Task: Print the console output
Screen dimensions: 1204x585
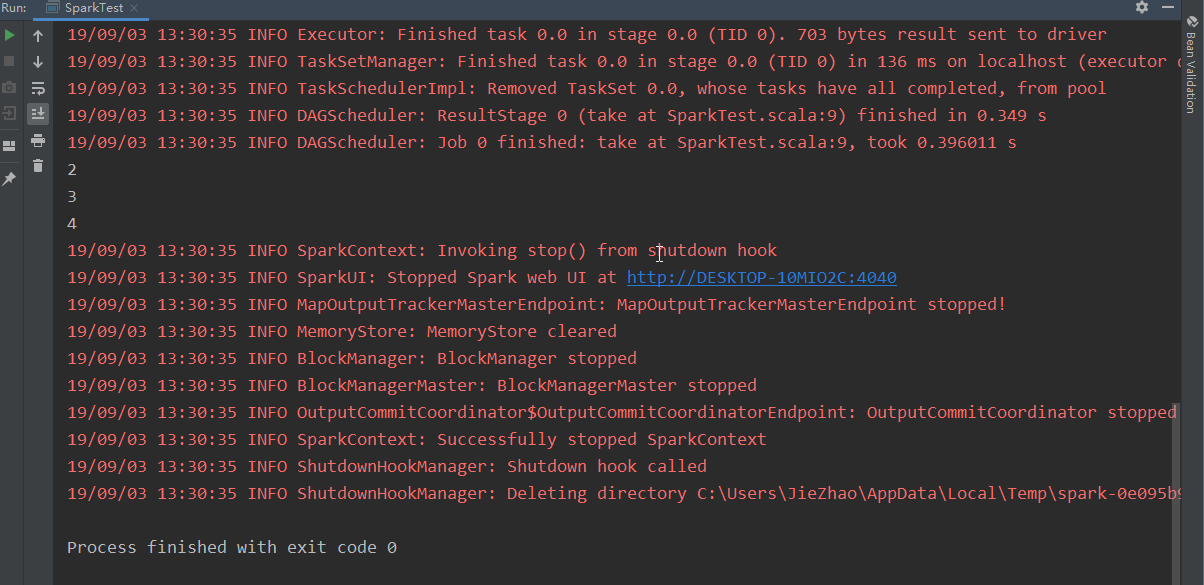Action: click(x=38, y=140)
